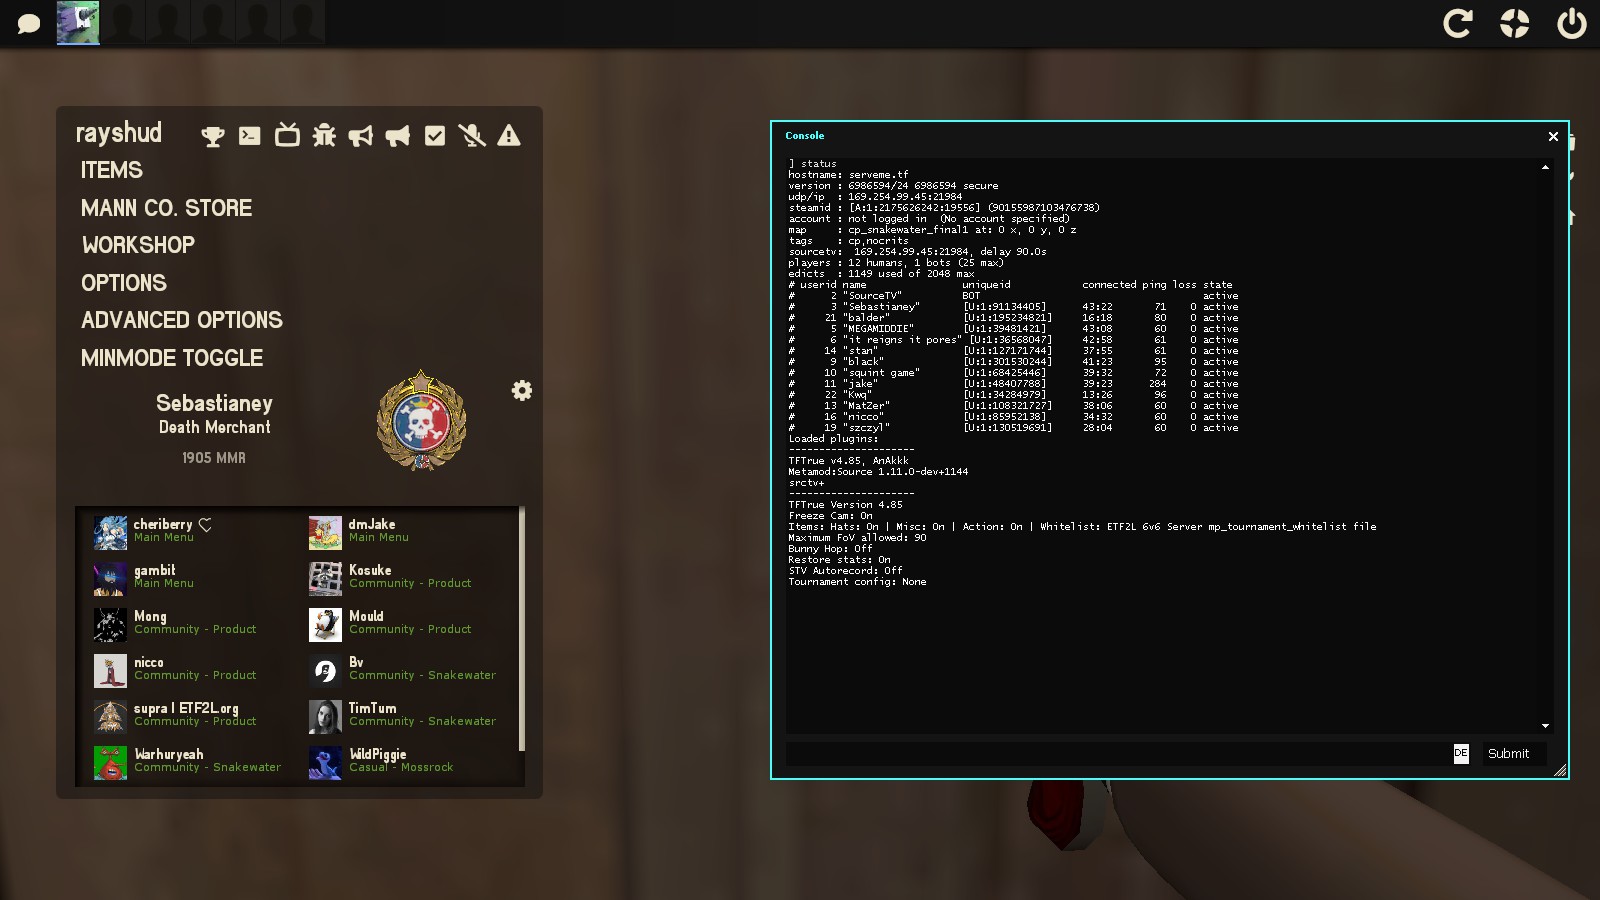
Task: Click the Death Merchant rank badge
Action: pyautogui.click(x=421, y=421)
